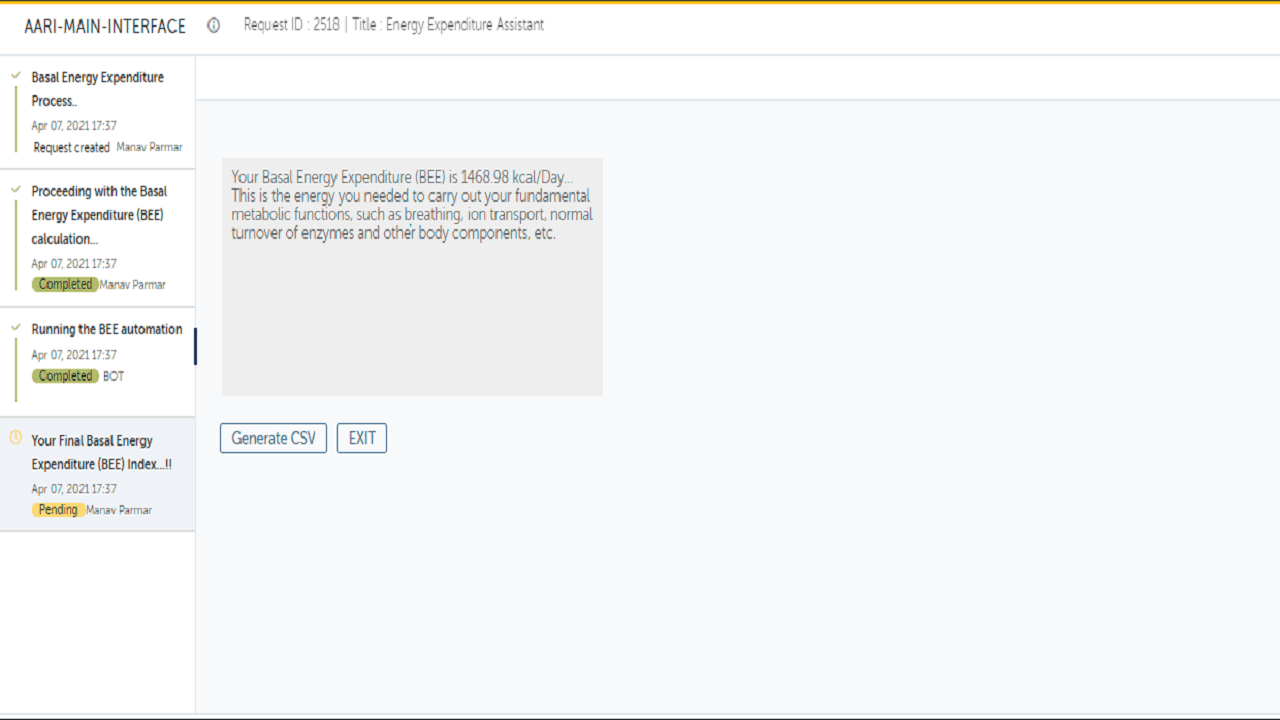Click the Request created status label
The height and width of the screenshot is (720, 1280).
72,147
